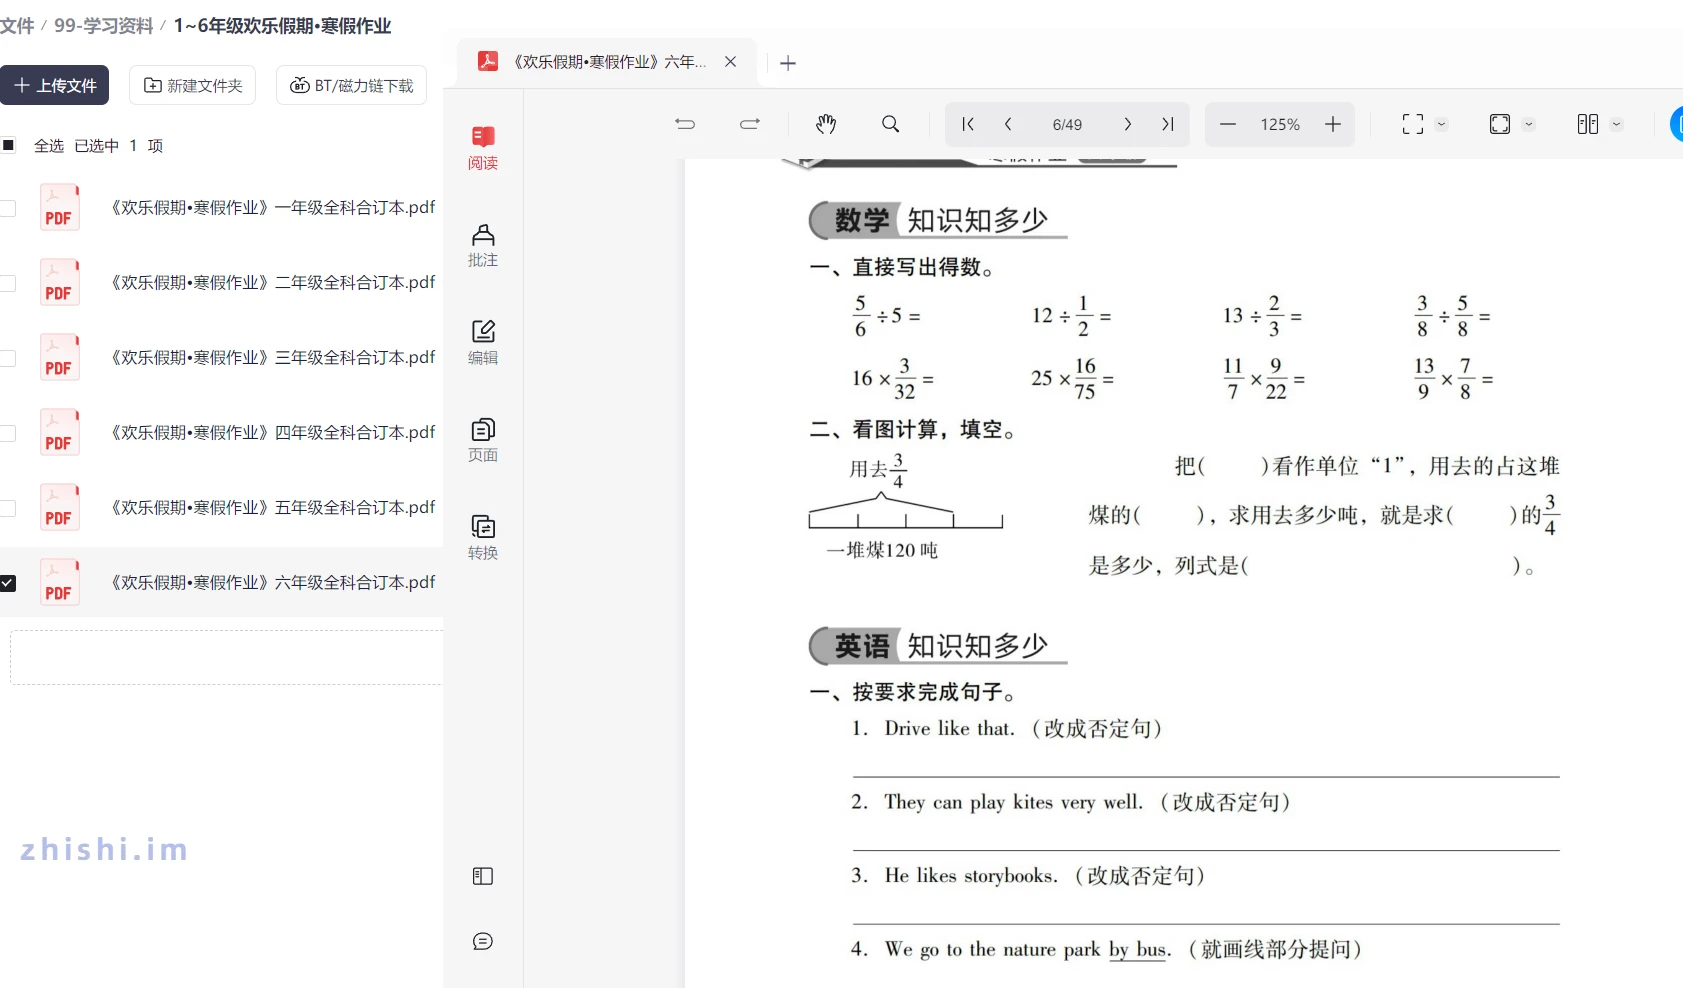This screenshot has width=1683, height=989.
Task: Open the 编辑 edit mode
Action: click(483, 343)
